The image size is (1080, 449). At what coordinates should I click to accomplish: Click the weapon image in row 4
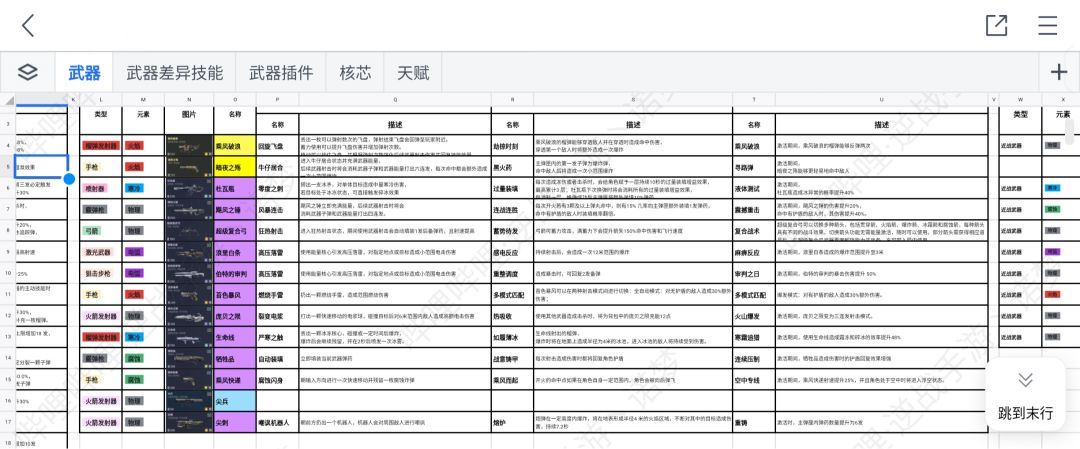tap(189, 145)
